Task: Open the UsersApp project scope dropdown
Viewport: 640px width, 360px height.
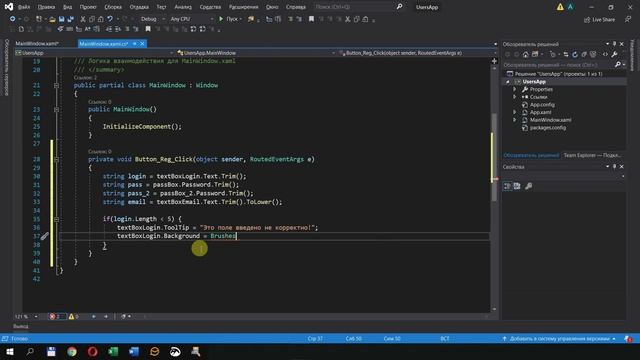Action: (95, 53)
